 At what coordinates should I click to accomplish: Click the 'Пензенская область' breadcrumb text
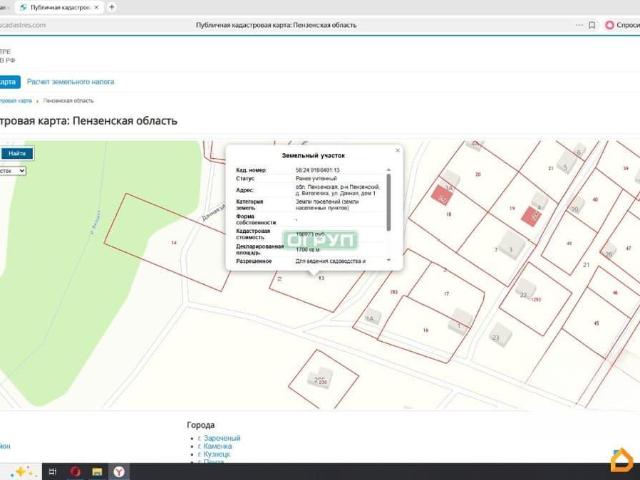(69, 100)
